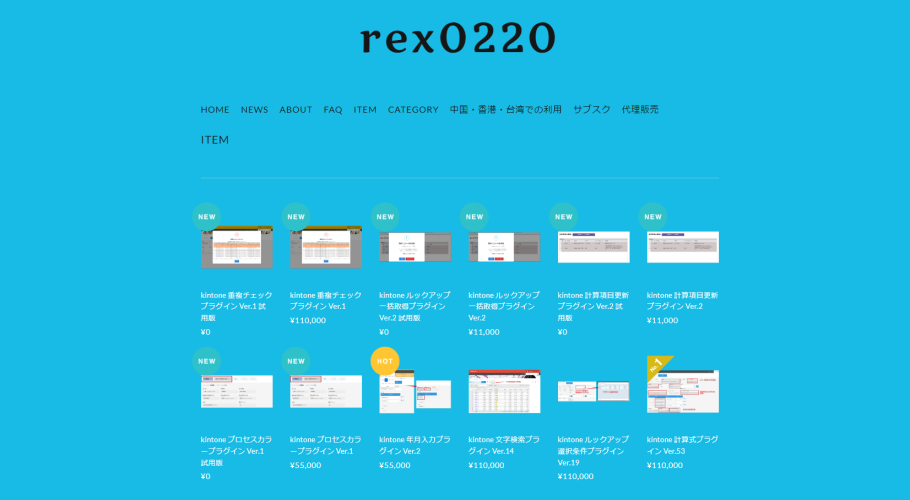Click the rex0220 site logo title
This screenshot has height=500, width=910.
click(x=457, y=38)
